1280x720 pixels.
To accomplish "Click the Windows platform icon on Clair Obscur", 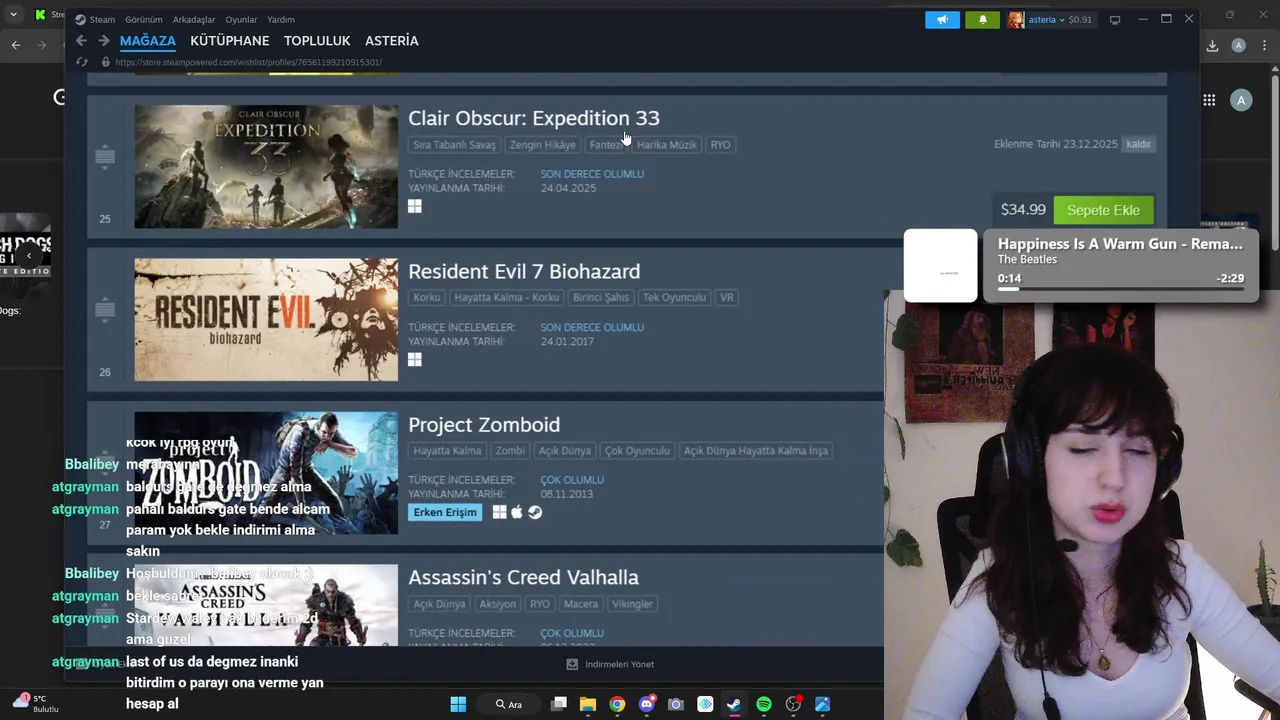I will click(x=415, y=206).
